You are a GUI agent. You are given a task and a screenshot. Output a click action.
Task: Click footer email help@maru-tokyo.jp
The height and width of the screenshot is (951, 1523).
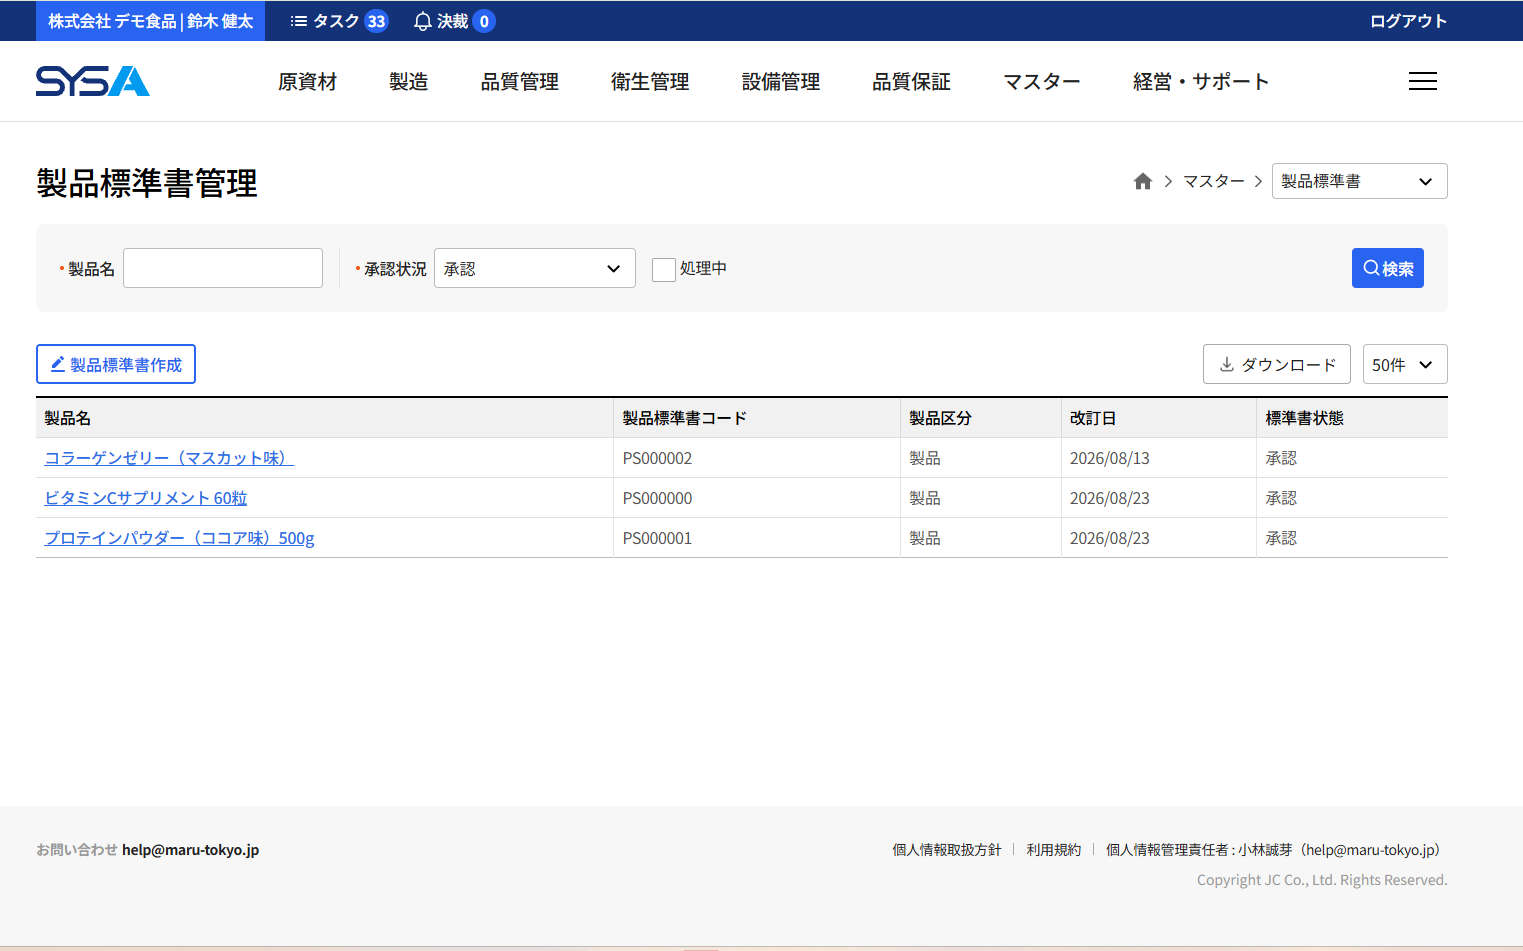(x=190, y=850)
